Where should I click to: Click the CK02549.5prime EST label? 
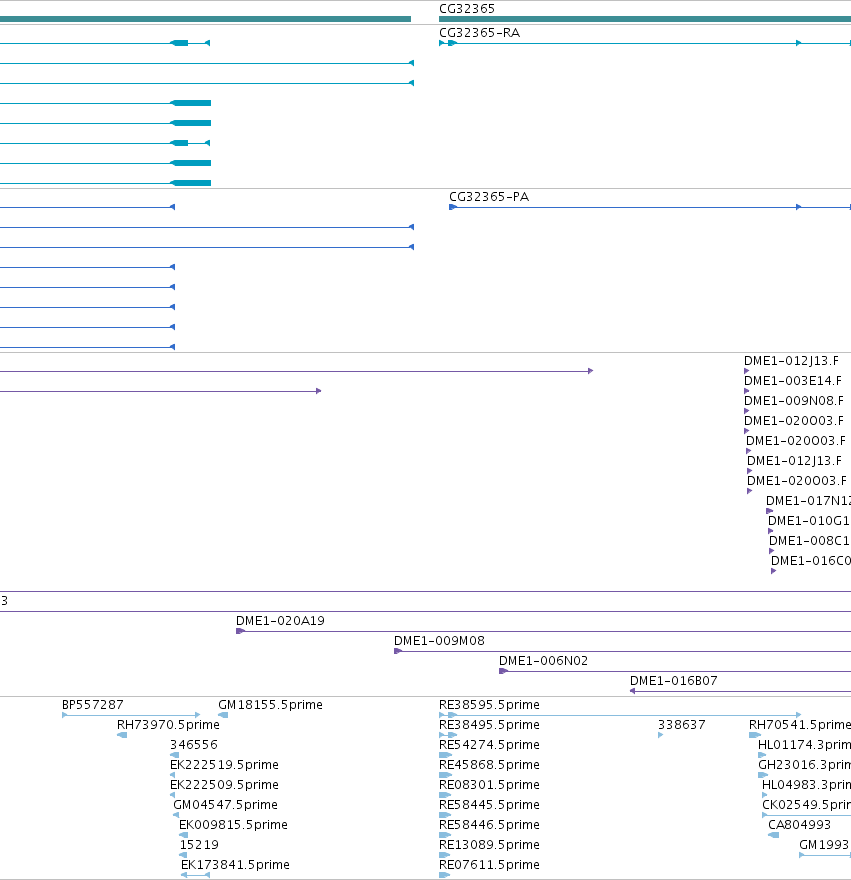tap(806, 805)
